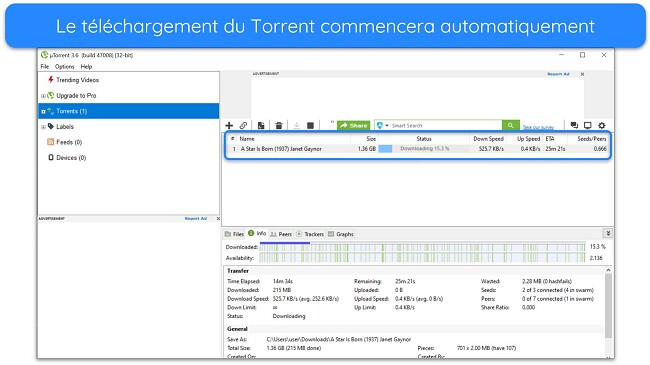Switch to the Trackers tab
Viewport: 650px width, 365px height.
pos(310,234)
